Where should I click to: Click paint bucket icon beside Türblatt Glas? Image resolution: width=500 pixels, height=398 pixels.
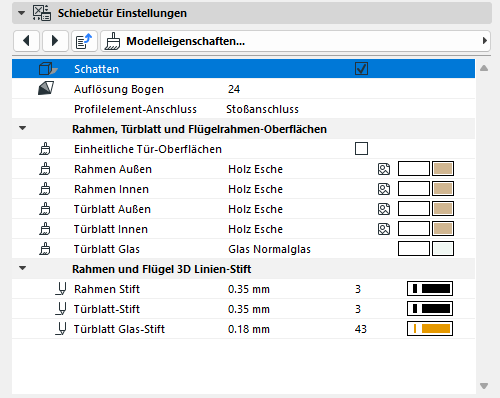(45, 249)
